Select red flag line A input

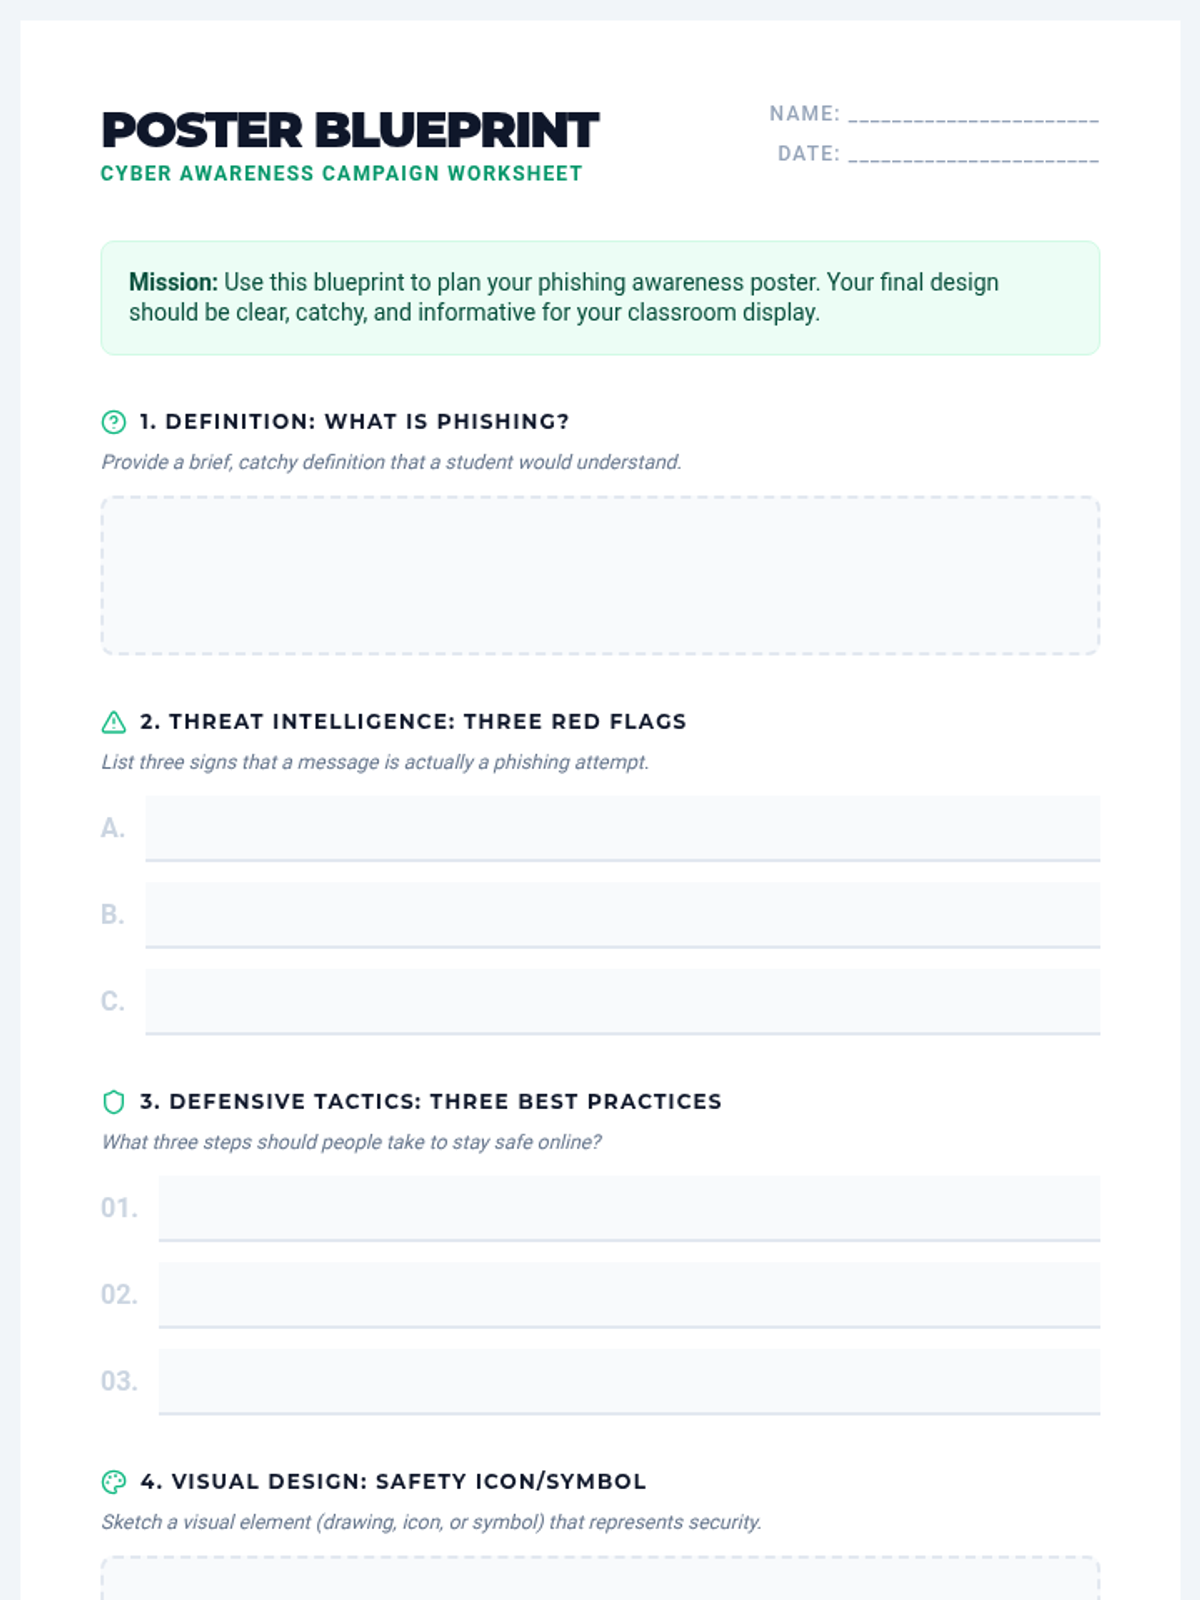coord(623,829)
